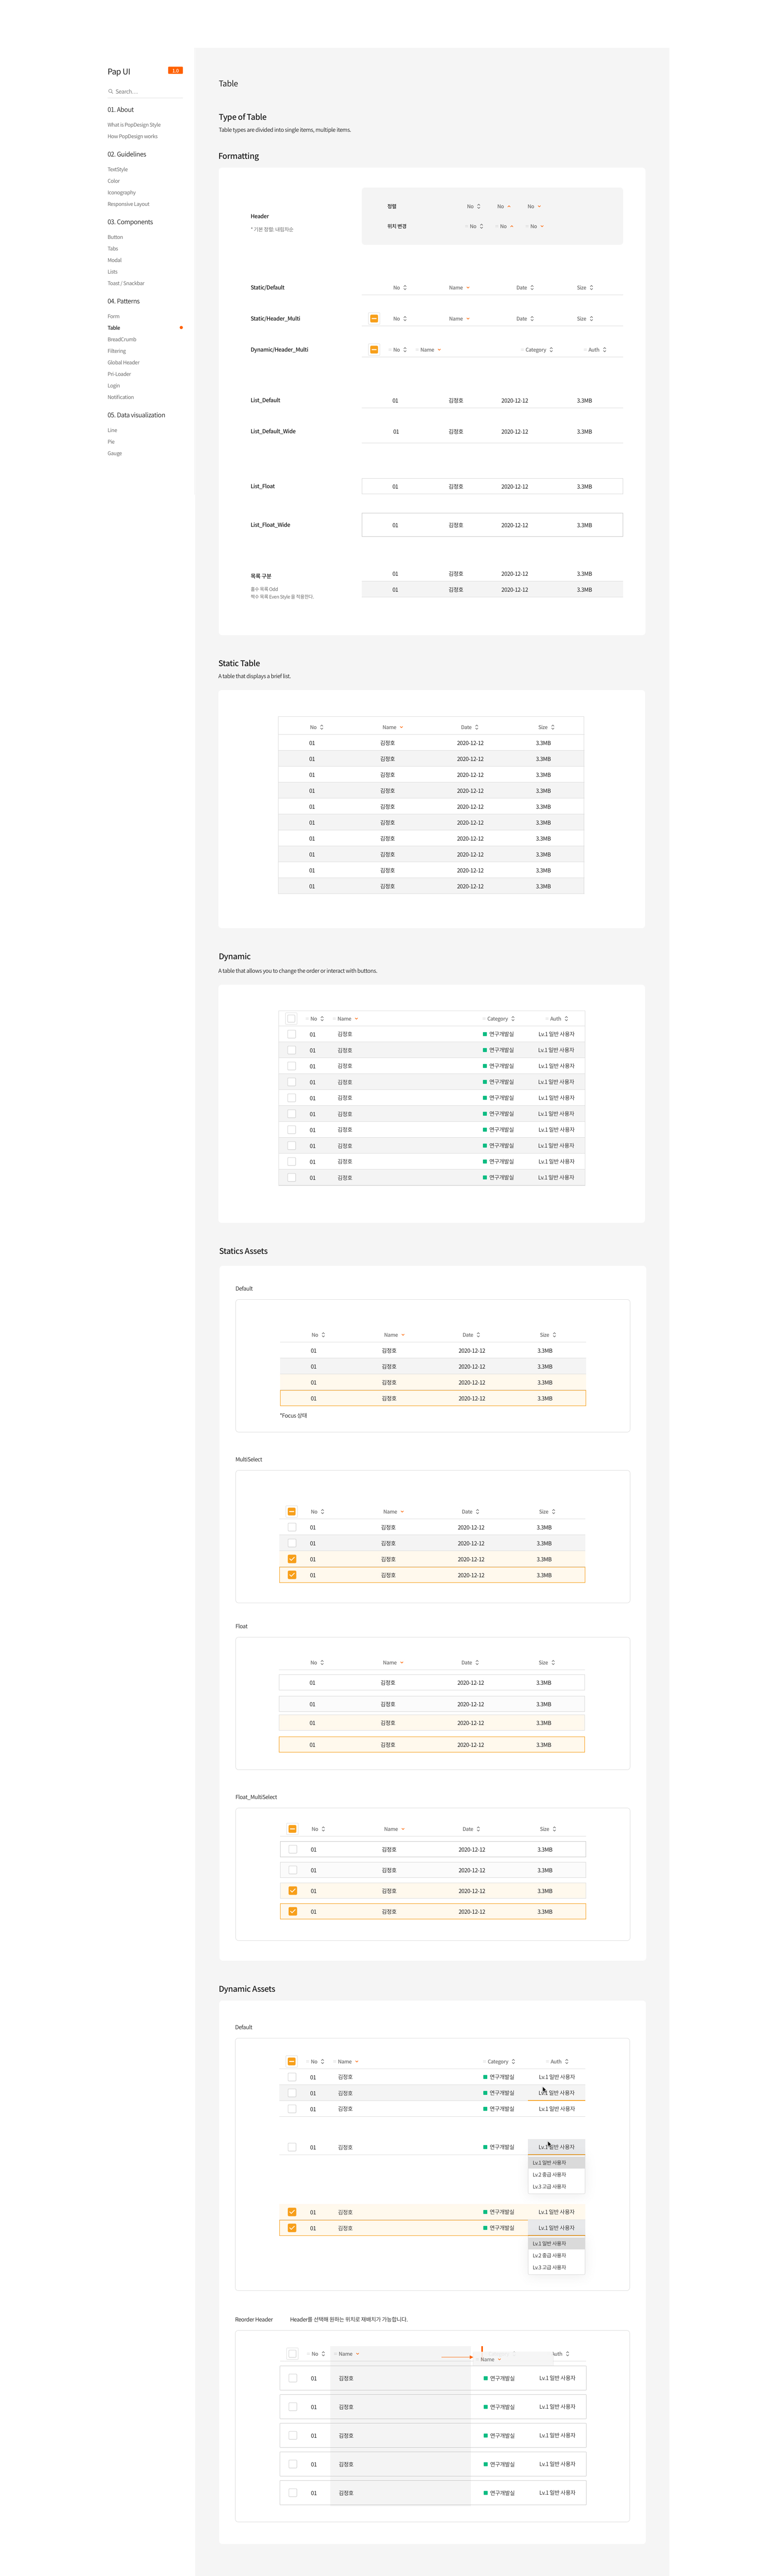This screenshot has height=2576, width=765.
Task: Open Toast / Snackbar in the sidebar
Action: pos(126,283)
